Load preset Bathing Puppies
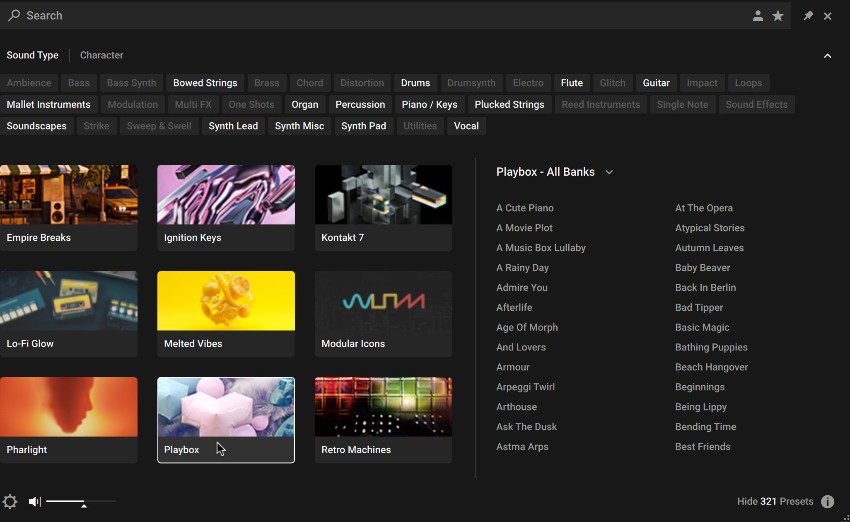 click(x=711, y=347)
